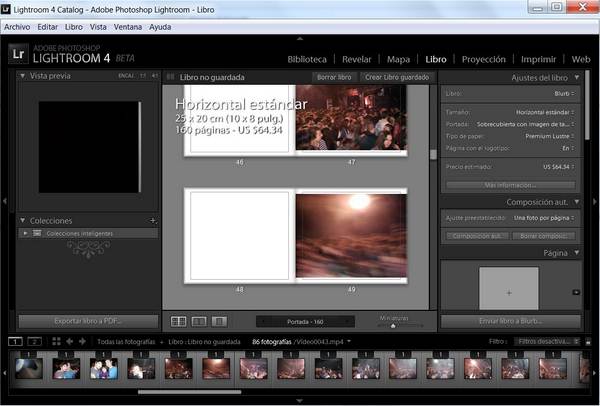
Task: Hide filmstrip with bottom arrow
Action: coord(300,401)
